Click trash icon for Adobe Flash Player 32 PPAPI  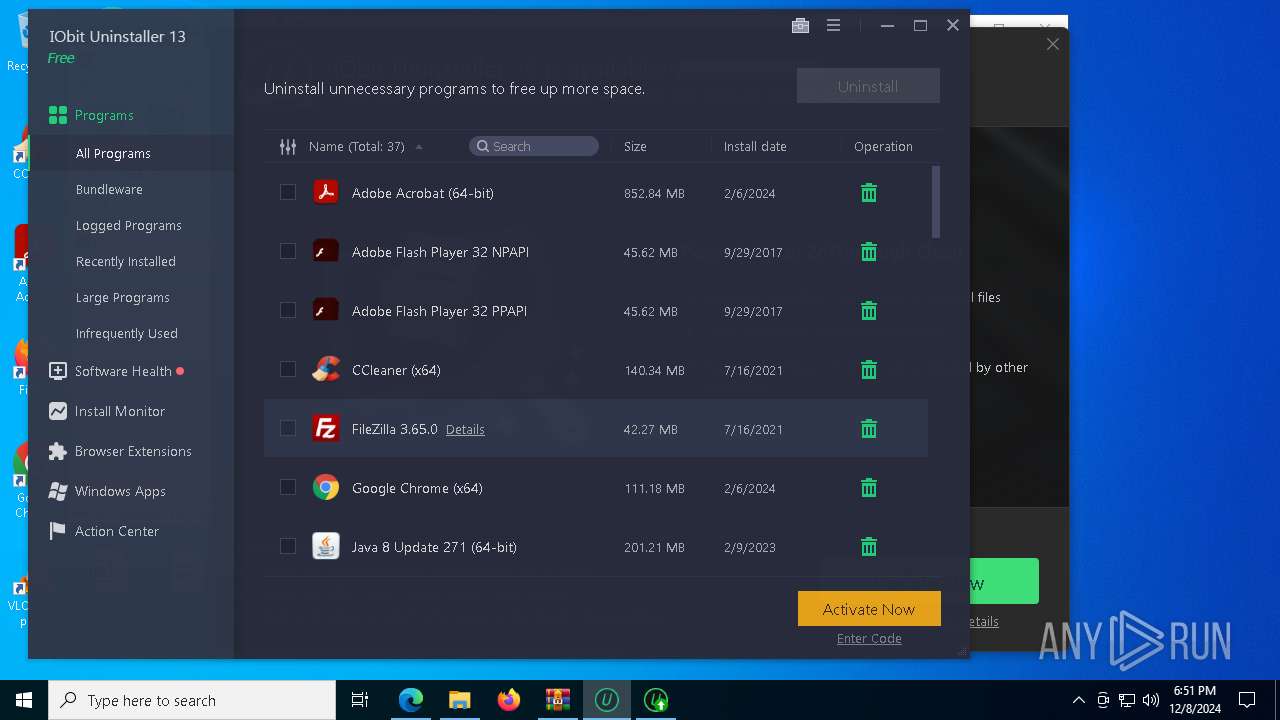[869, 311]
